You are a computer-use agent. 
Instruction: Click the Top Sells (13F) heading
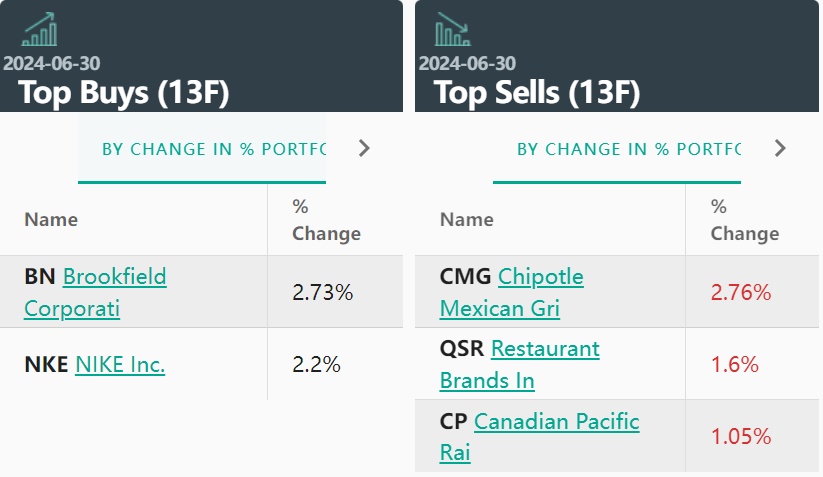[537, 94]
